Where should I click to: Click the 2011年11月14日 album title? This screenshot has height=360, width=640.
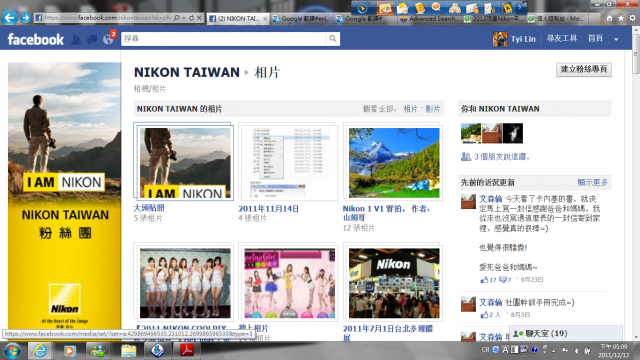click(269, 209)
